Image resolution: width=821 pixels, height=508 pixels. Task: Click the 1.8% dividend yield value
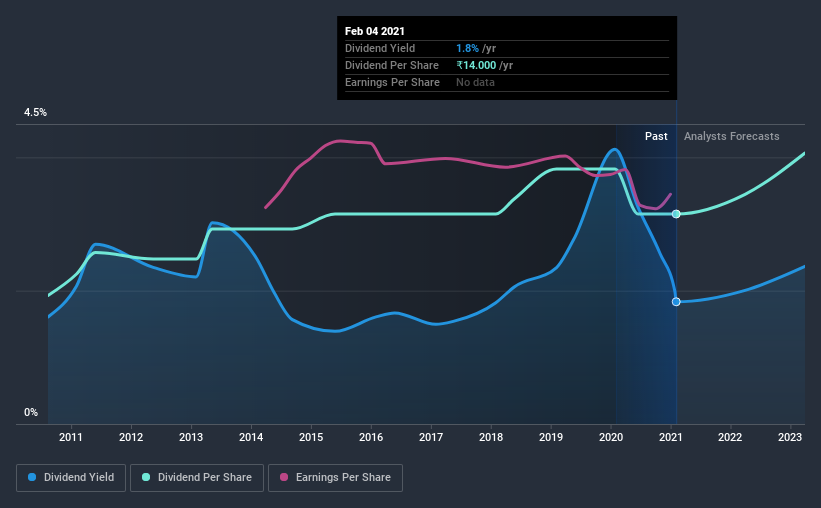pyautogui.click(x=467, y=48)
